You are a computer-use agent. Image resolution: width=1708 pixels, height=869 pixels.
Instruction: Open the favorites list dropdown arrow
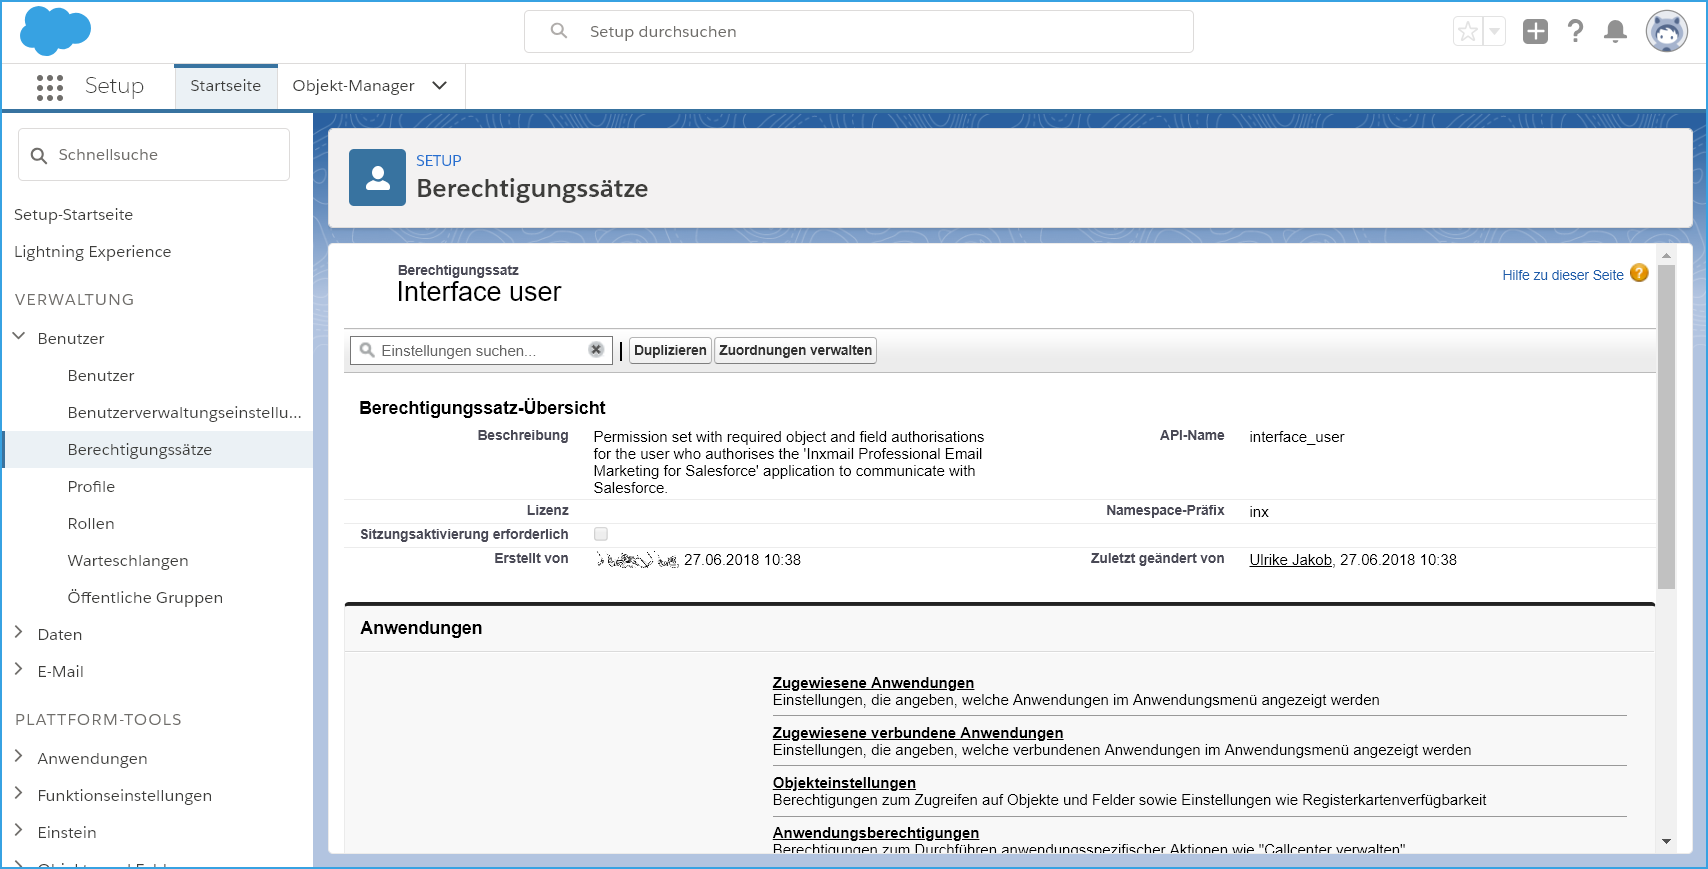point(1494,32)
